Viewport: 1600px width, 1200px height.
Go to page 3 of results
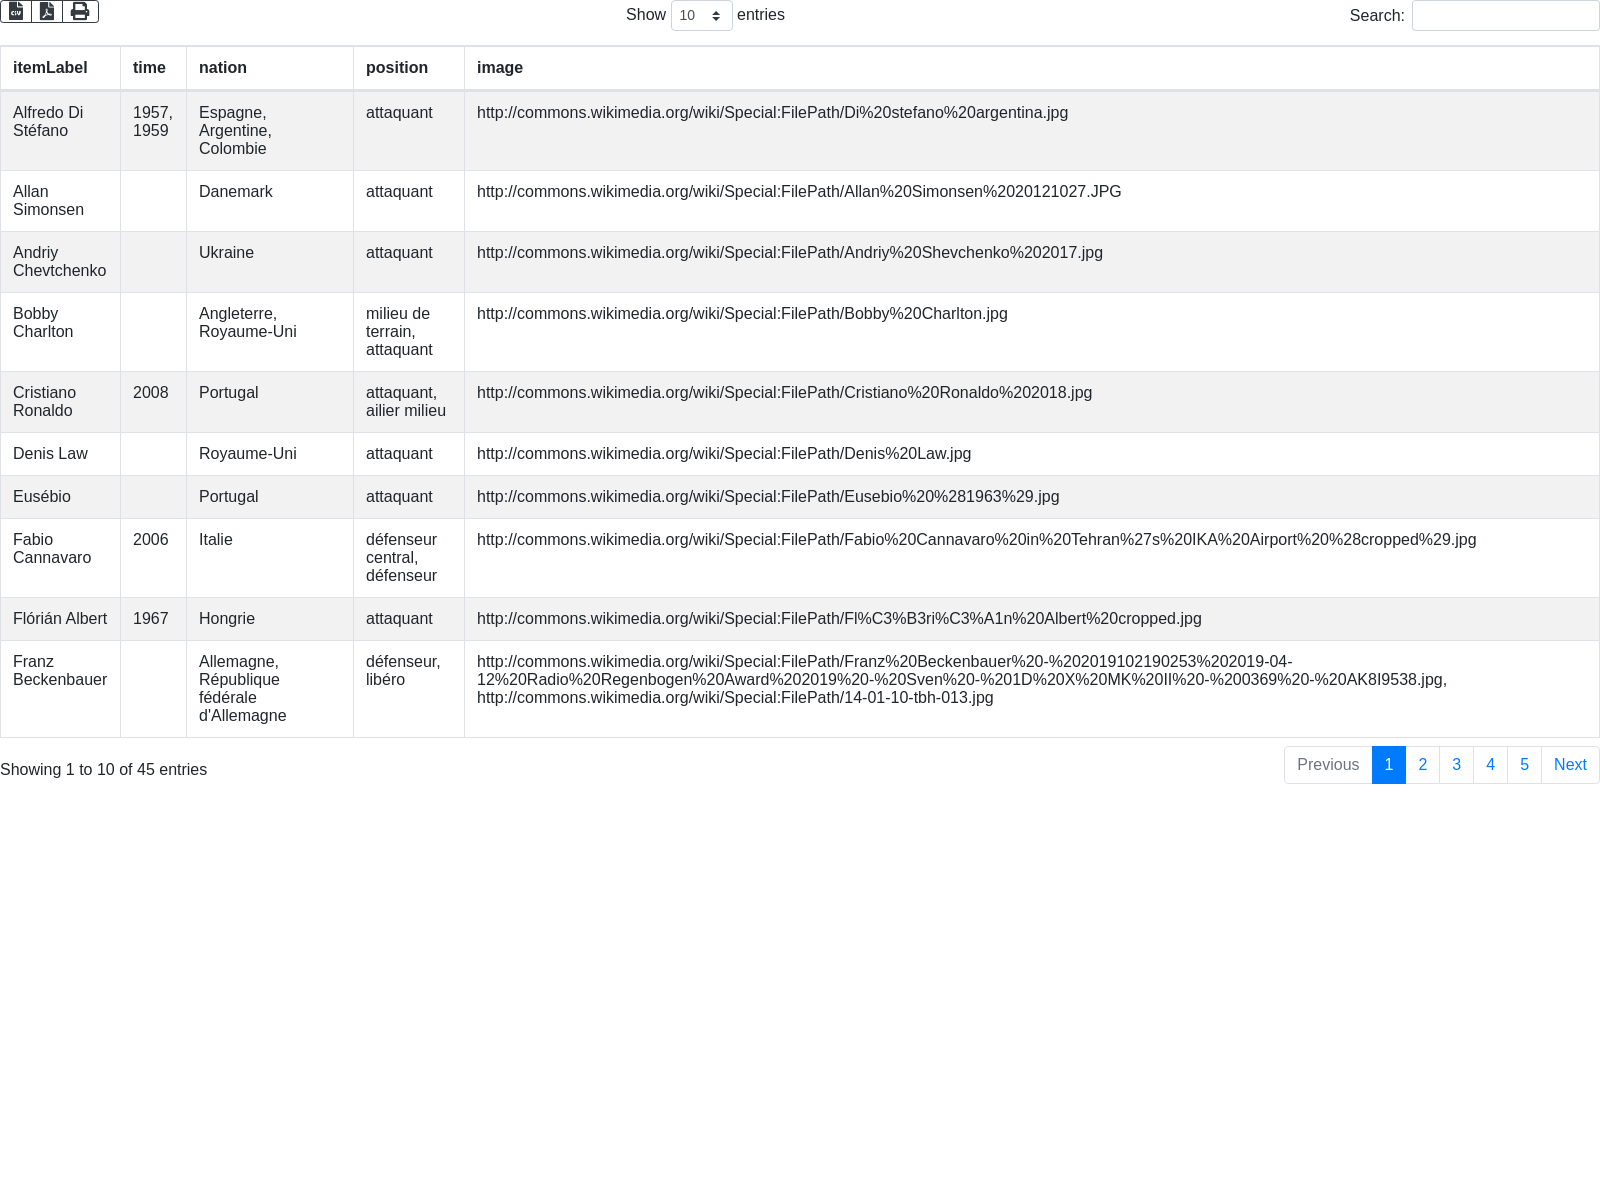pos(1456,765)
